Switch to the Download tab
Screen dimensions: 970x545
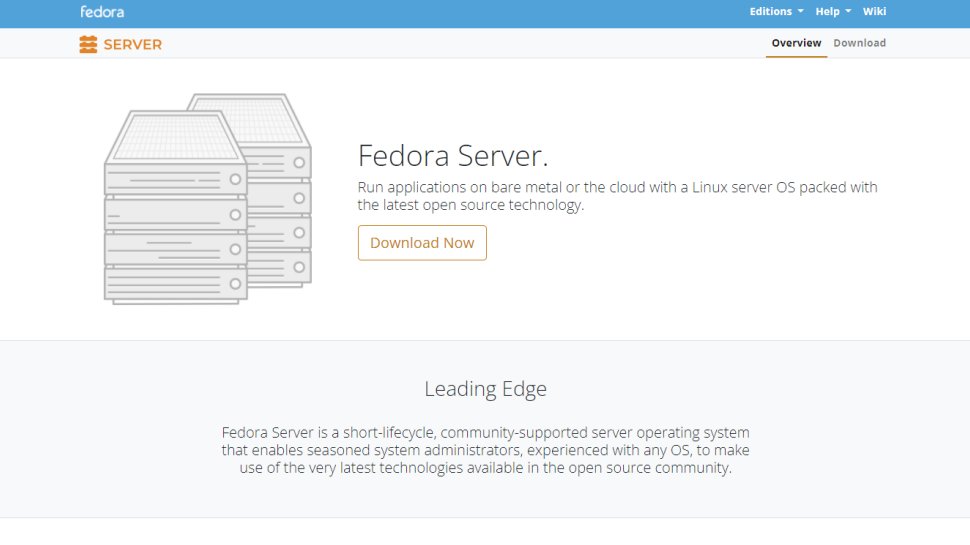[859, 43]
